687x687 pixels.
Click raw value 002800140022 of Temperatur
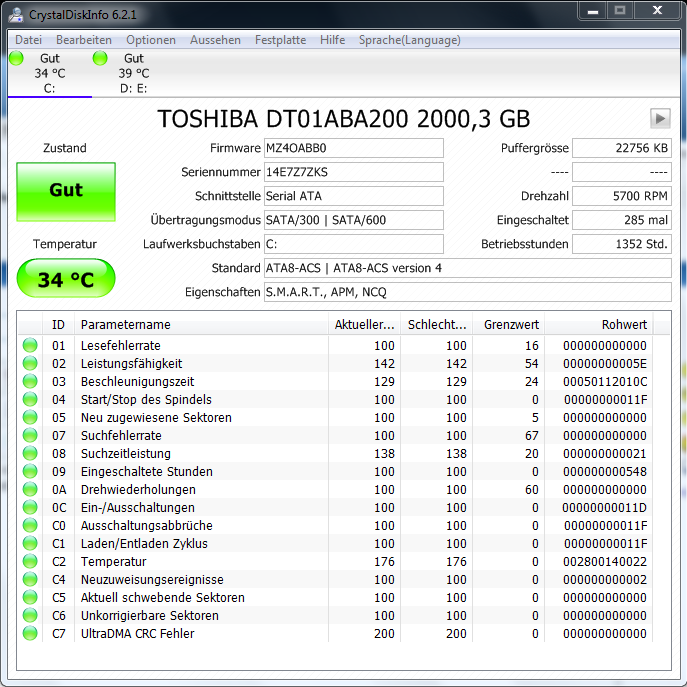coord(605,561)
